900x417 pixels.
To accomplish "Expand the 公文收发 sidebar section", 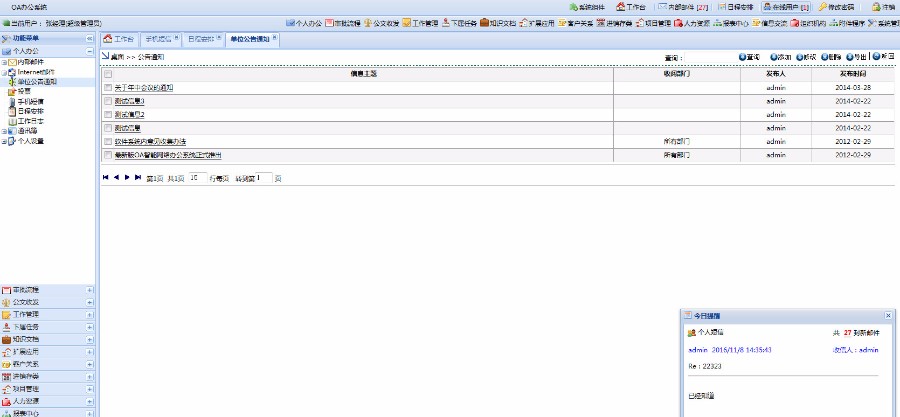I will [x=90, y=302].
